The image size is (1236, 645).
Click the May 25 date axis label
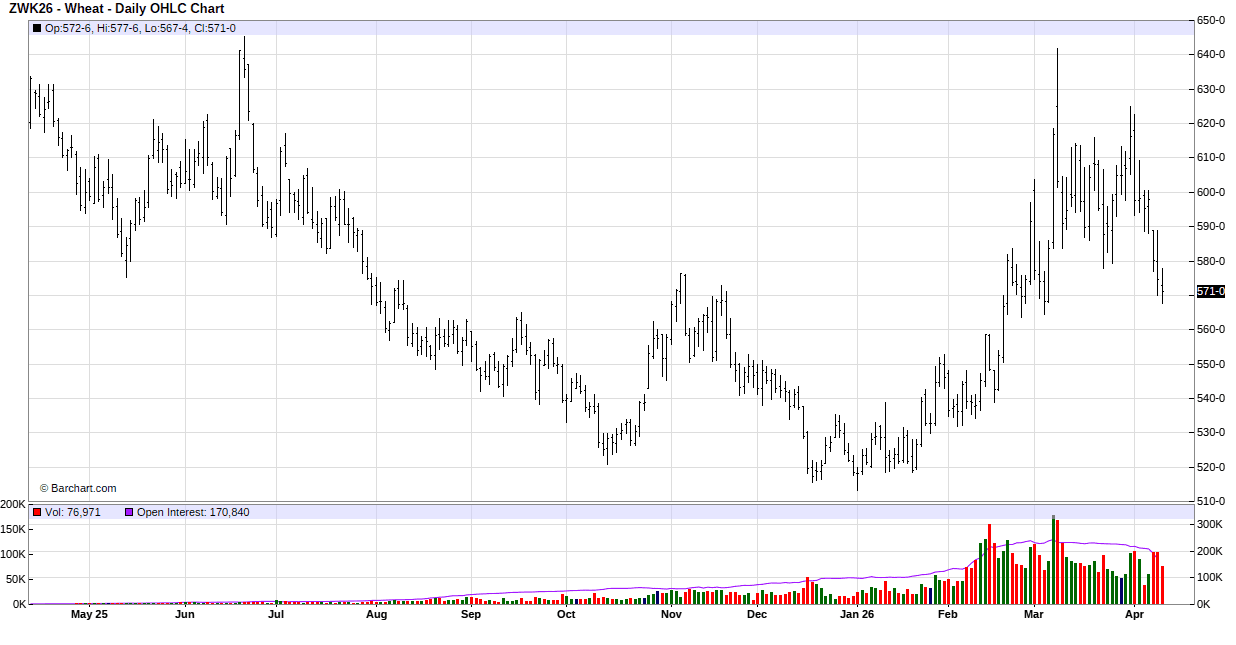click(x=89, y=615)
